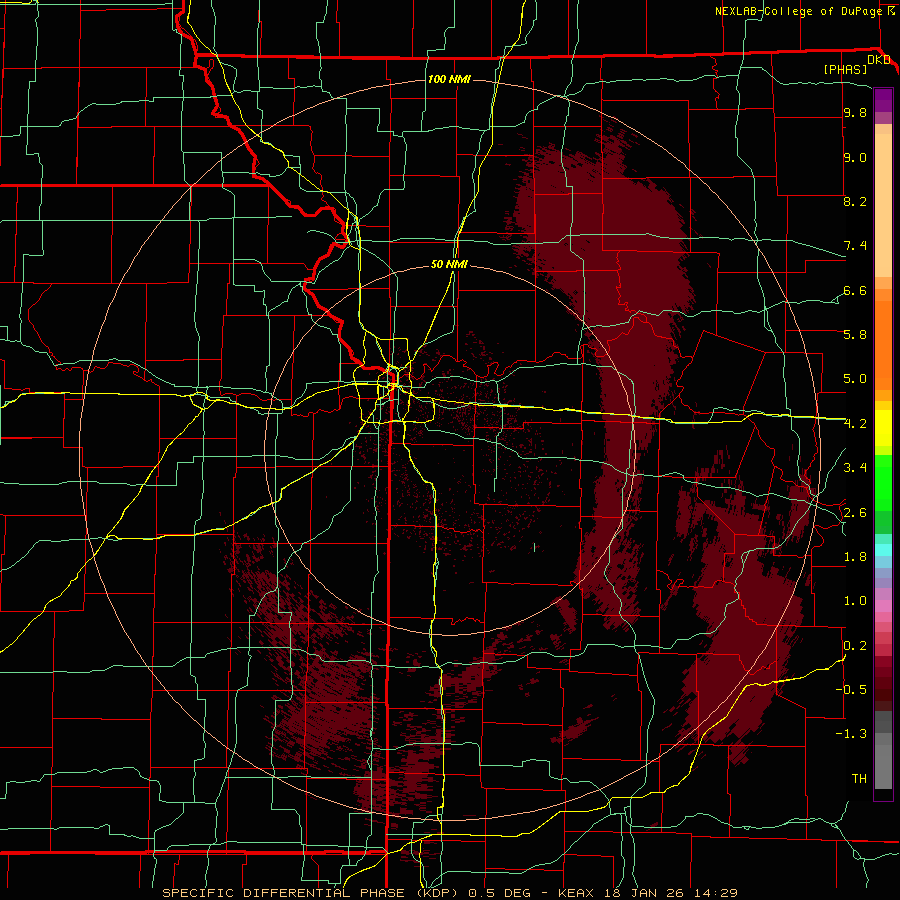Screen dimensions: 900x900
Task: Click the 1.8 legend value
Action: click(855, 557)
